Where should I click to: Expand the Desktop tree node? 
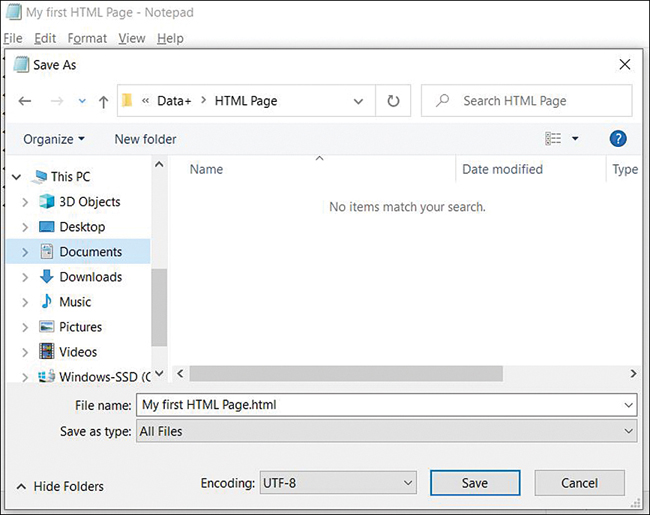click(25, 227)
